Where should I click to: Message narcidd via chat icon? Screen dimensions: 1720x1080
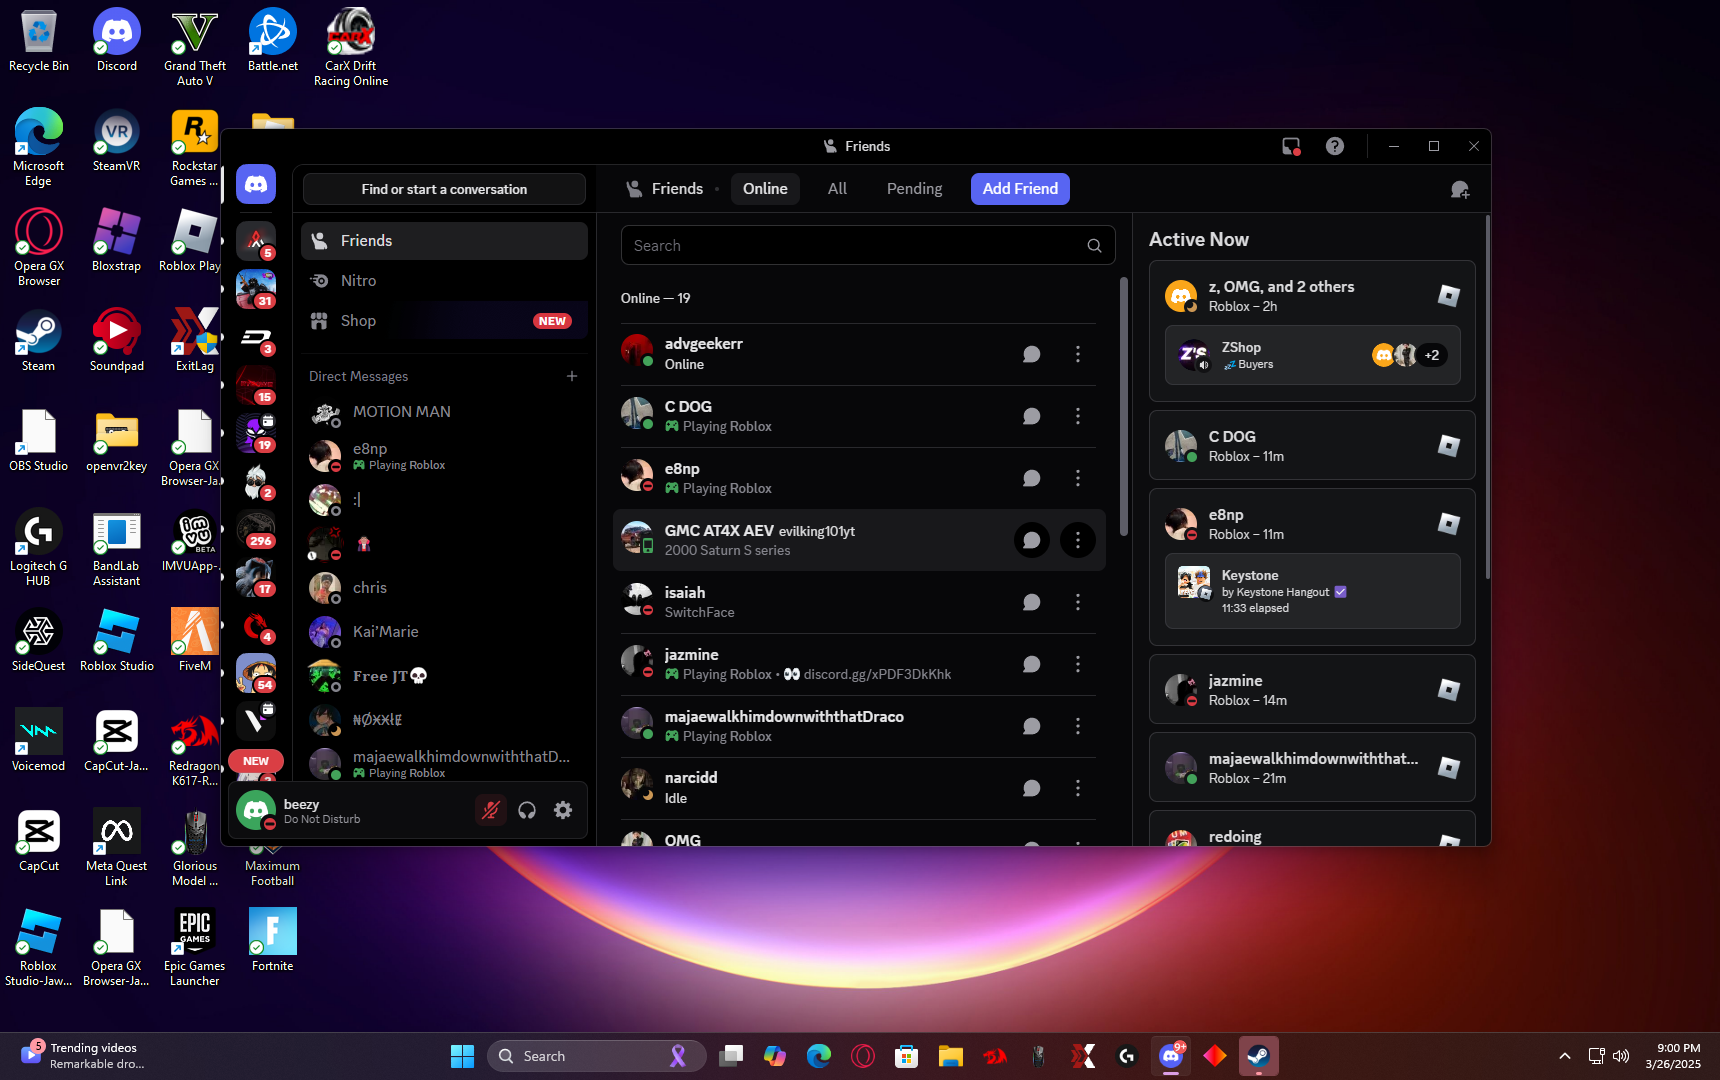click(x=1032, y=788)
